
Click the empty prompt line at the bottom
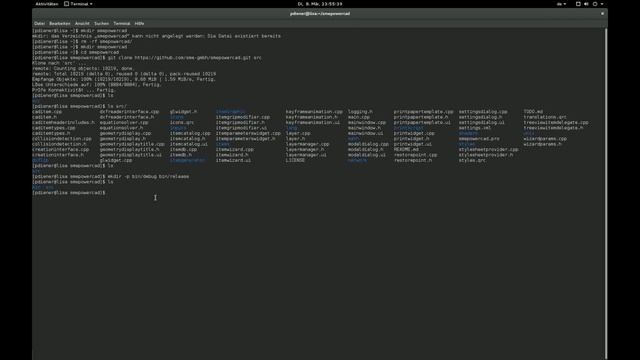click(x=69, y=193)
